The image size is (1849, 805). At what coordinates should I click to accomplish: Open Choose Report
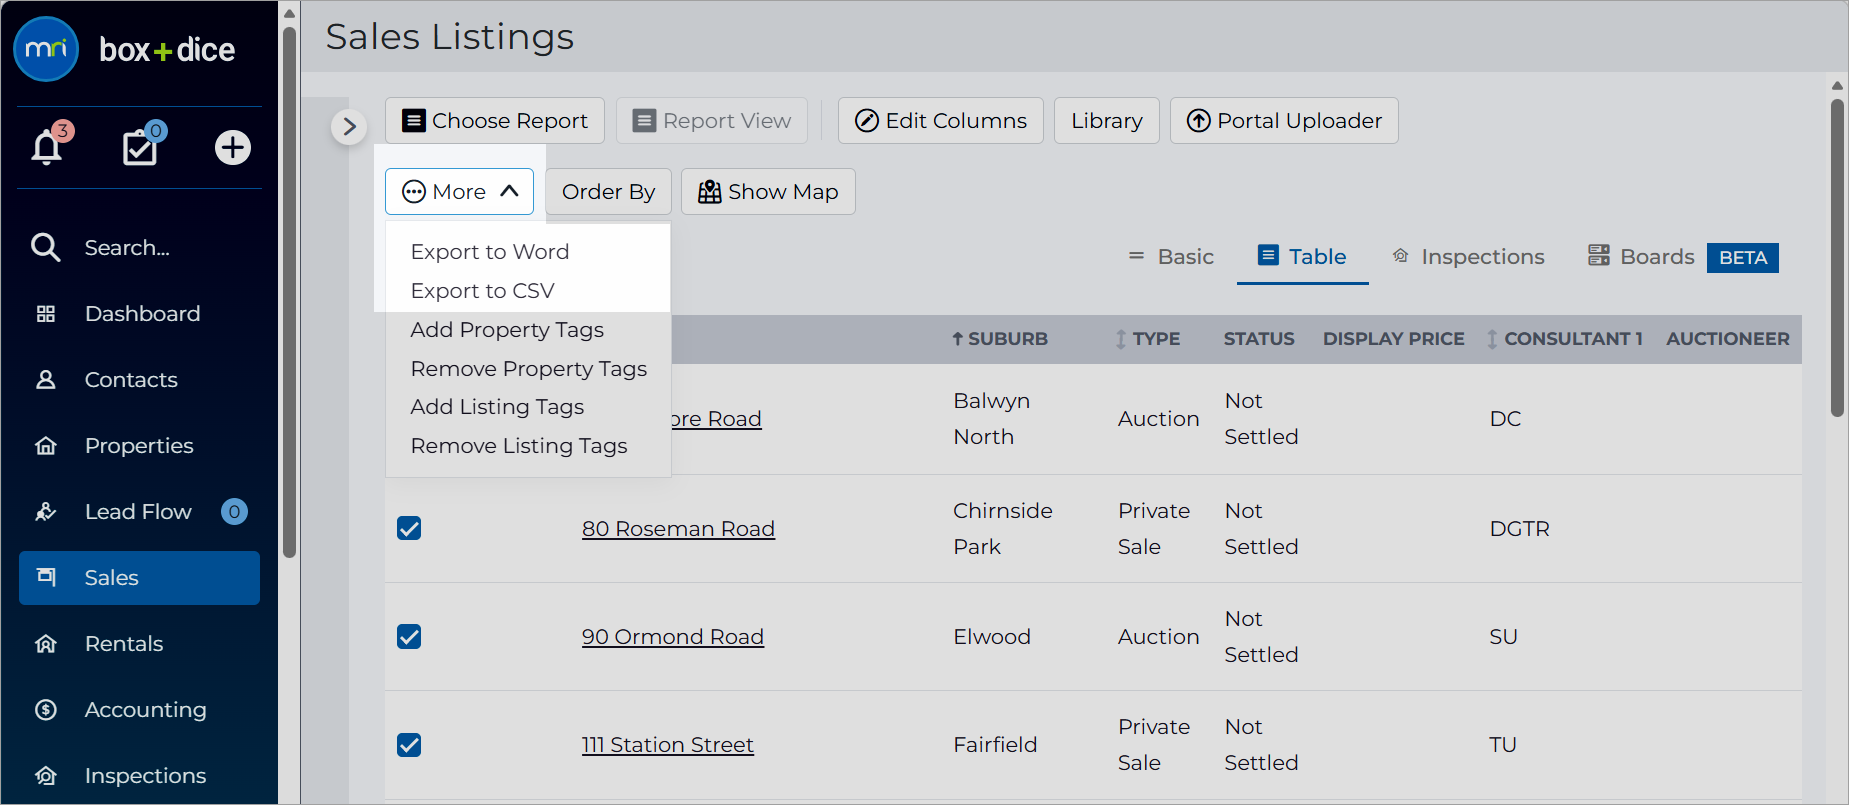(x=495, y=121)
